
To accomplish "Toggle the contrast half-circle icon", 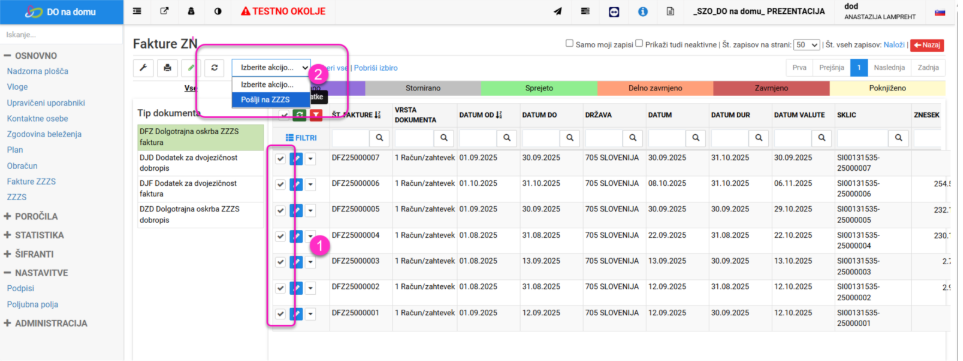I will click(x=217, y=11).
